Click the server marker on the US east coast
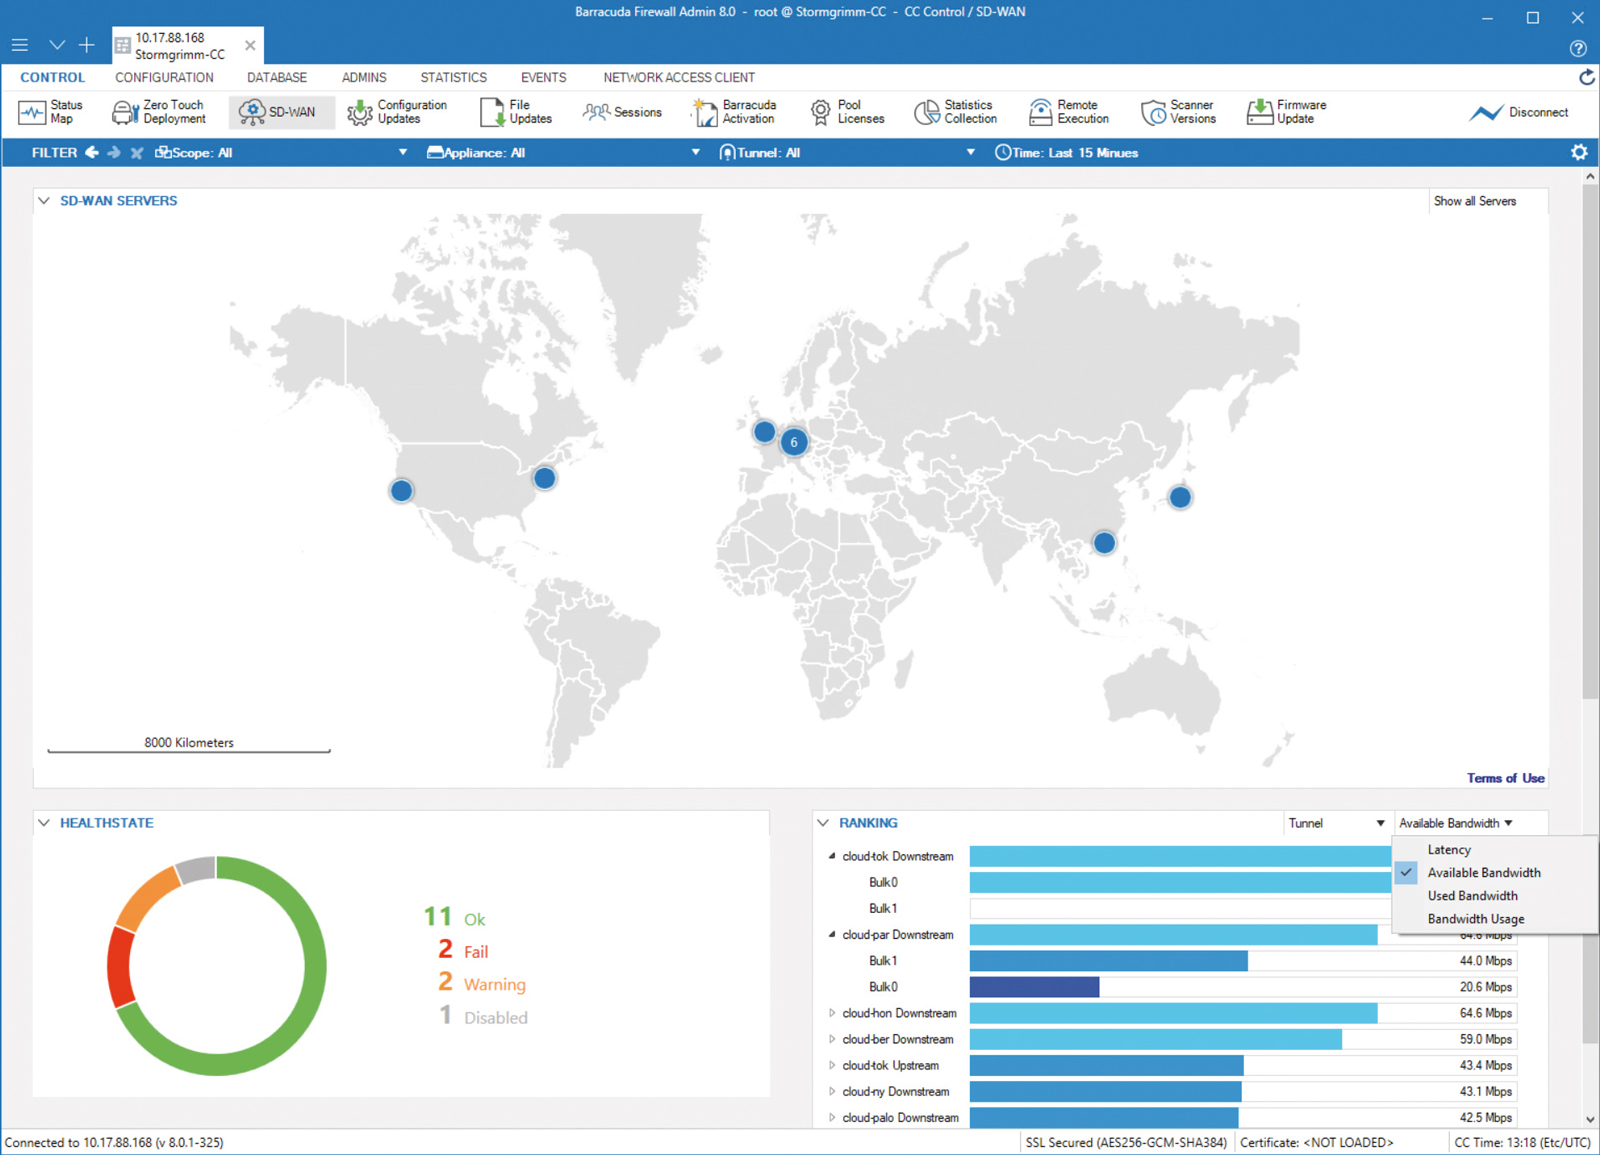The height and width of the screenshot is (1155, 1600). [544, 478]
